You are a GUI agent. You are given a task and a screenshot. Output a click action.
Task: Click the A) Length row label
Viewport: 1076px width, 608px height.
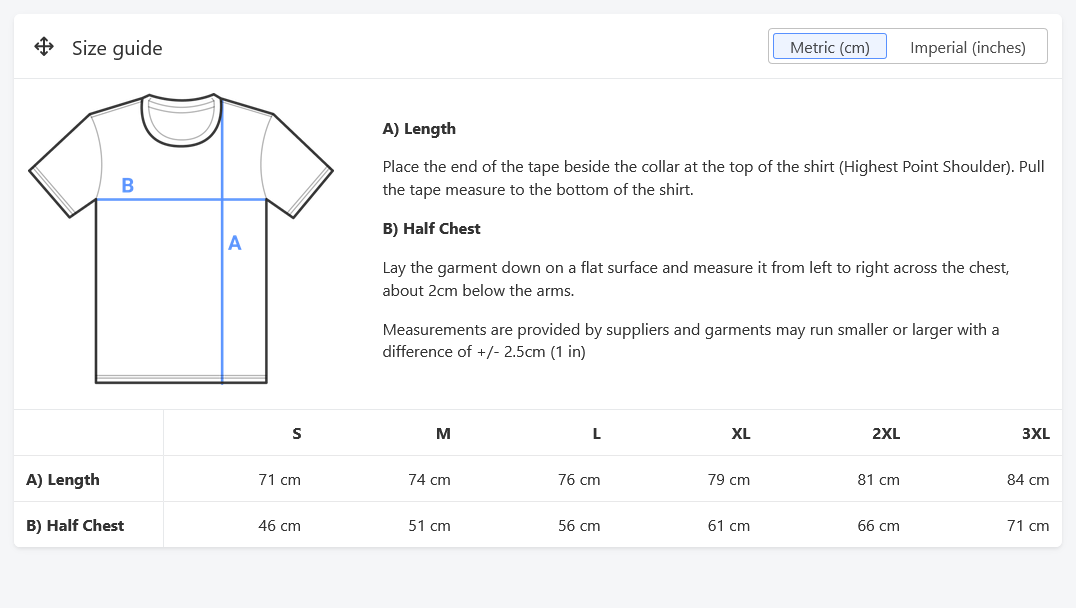pos(62,479)
